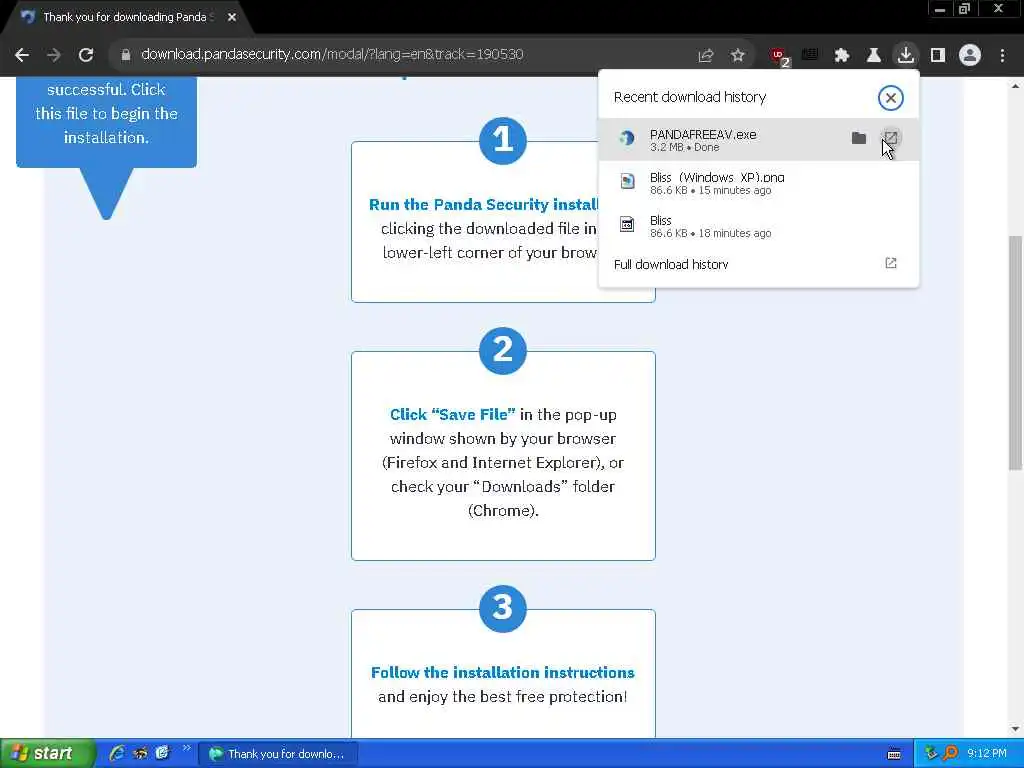Open the Extensions puzzle menu
Image resolution: width=1024 pixels, height=768 pixels.
pyautogui.click(x=842, y=56)
